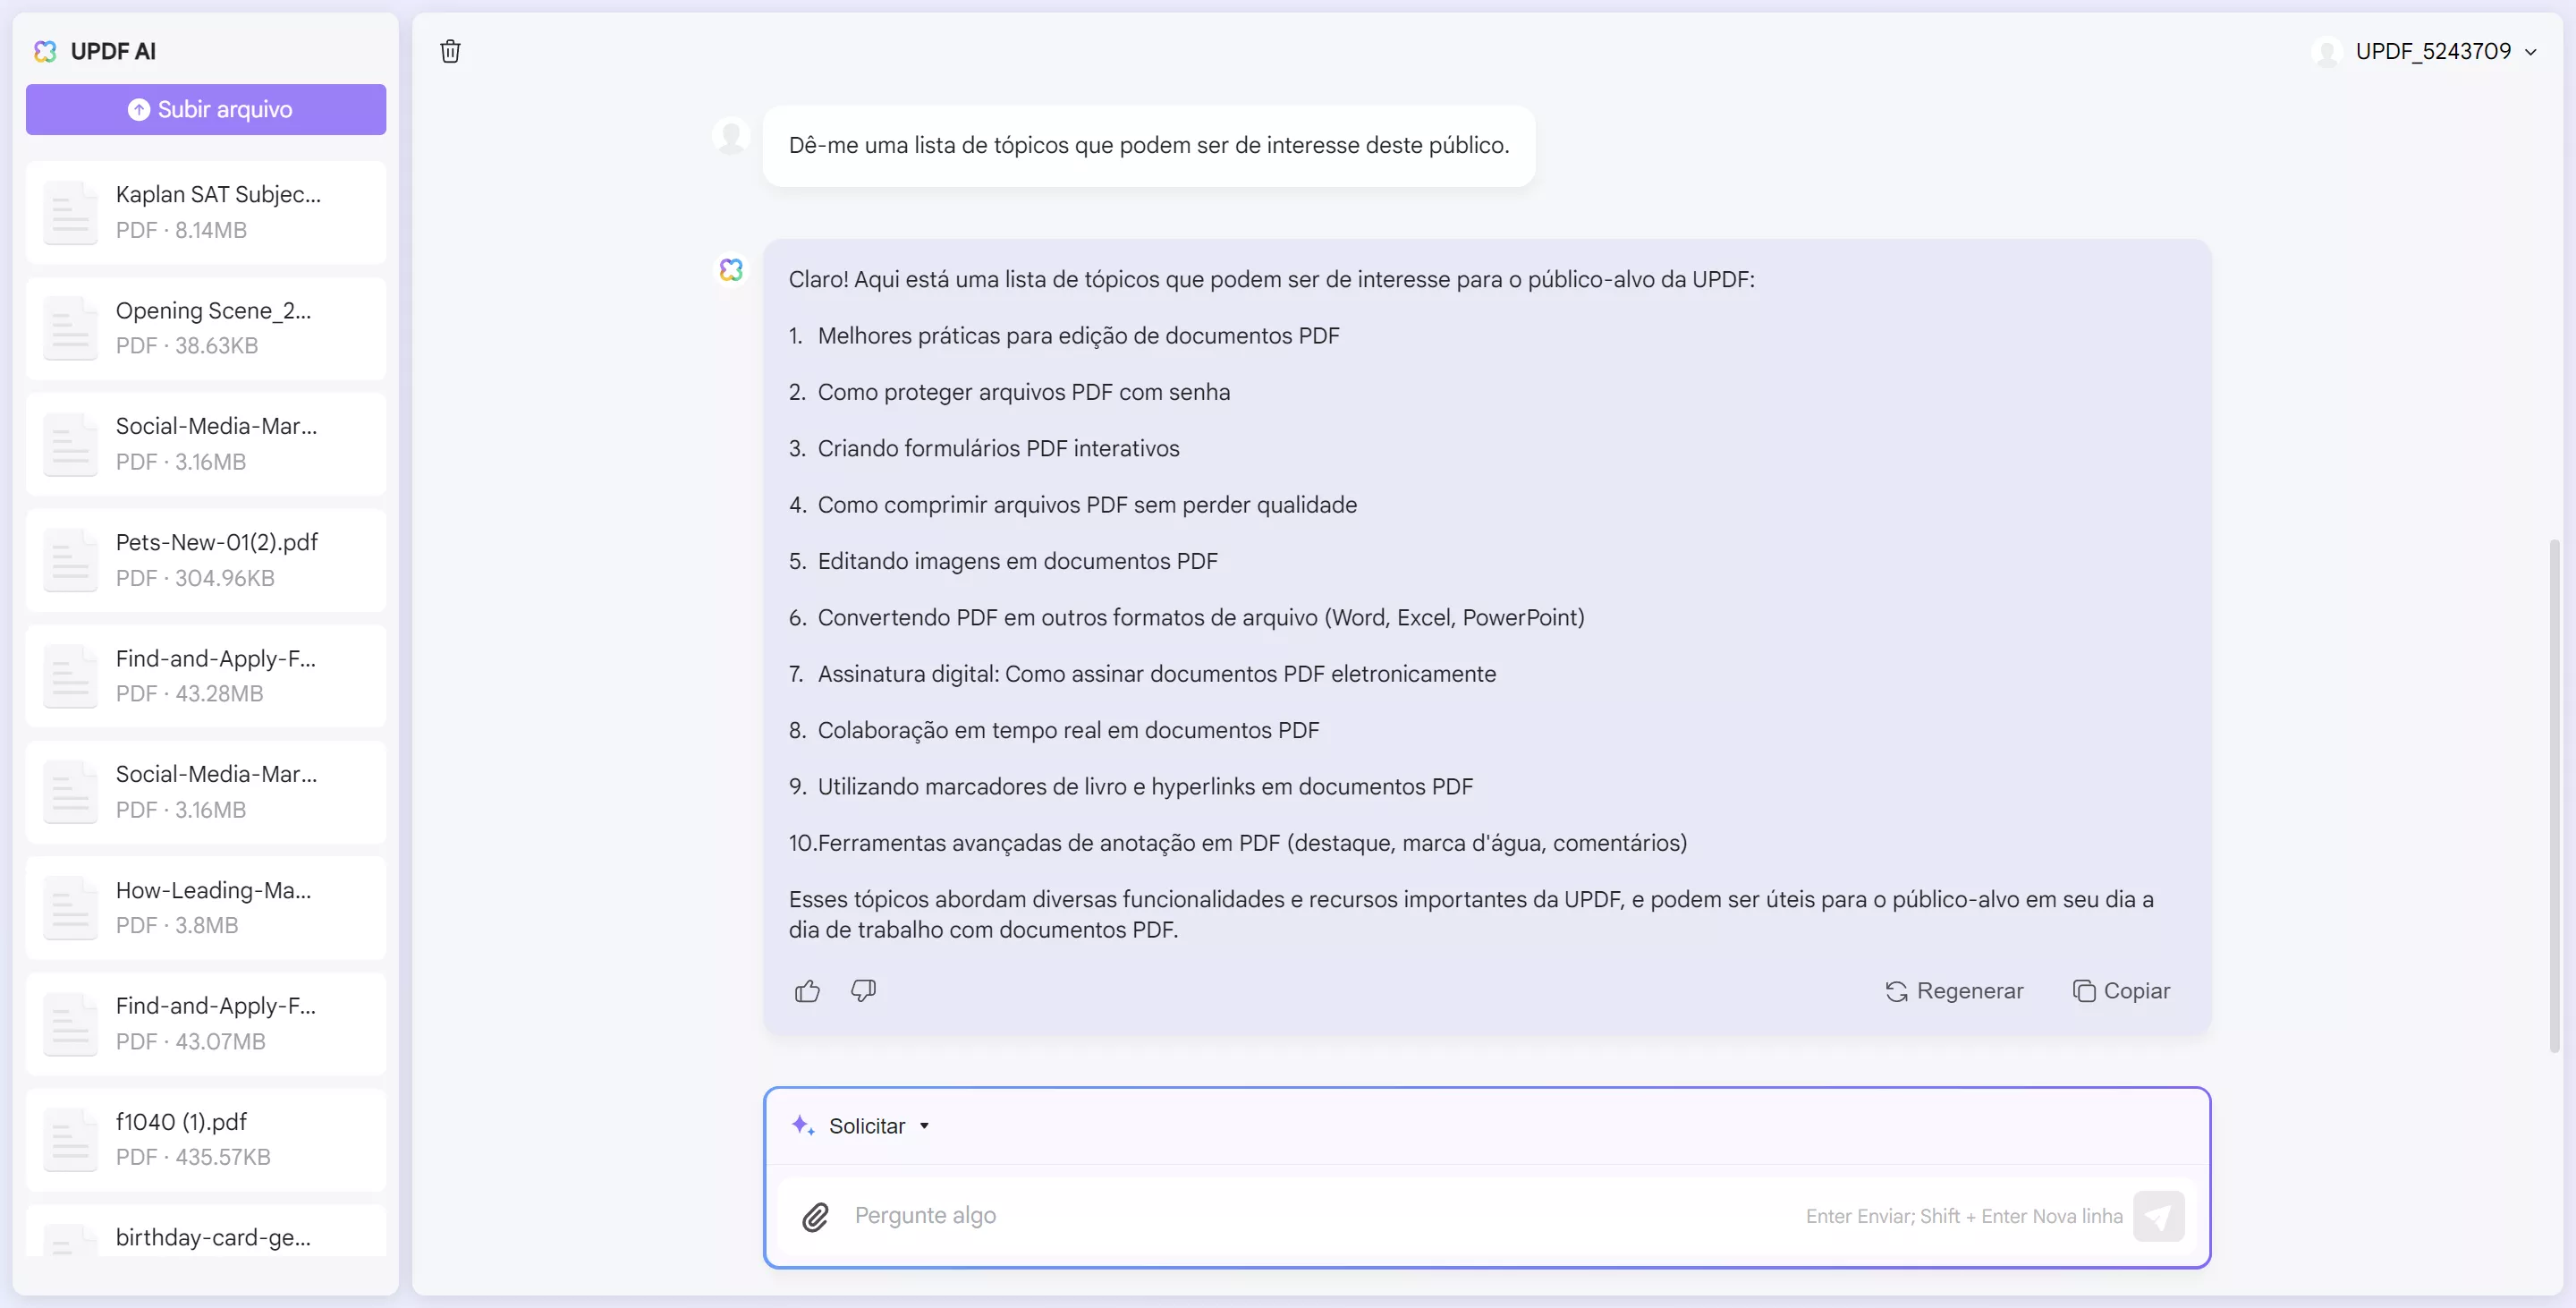Attach a file with the paperclip icon
2576x1308 pixels.
pyautogui.click(x=816, y=1216)
